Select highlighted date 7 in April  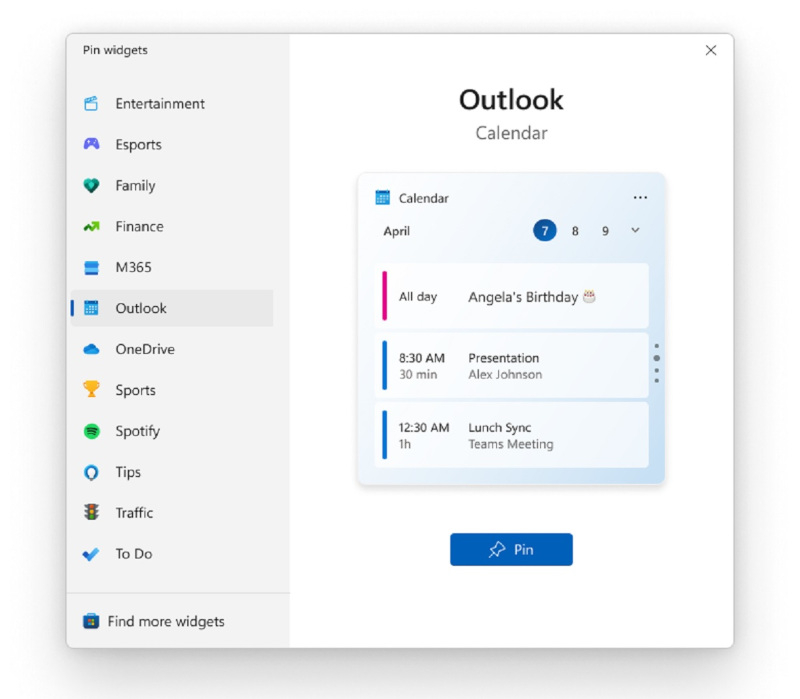[545, 231]
